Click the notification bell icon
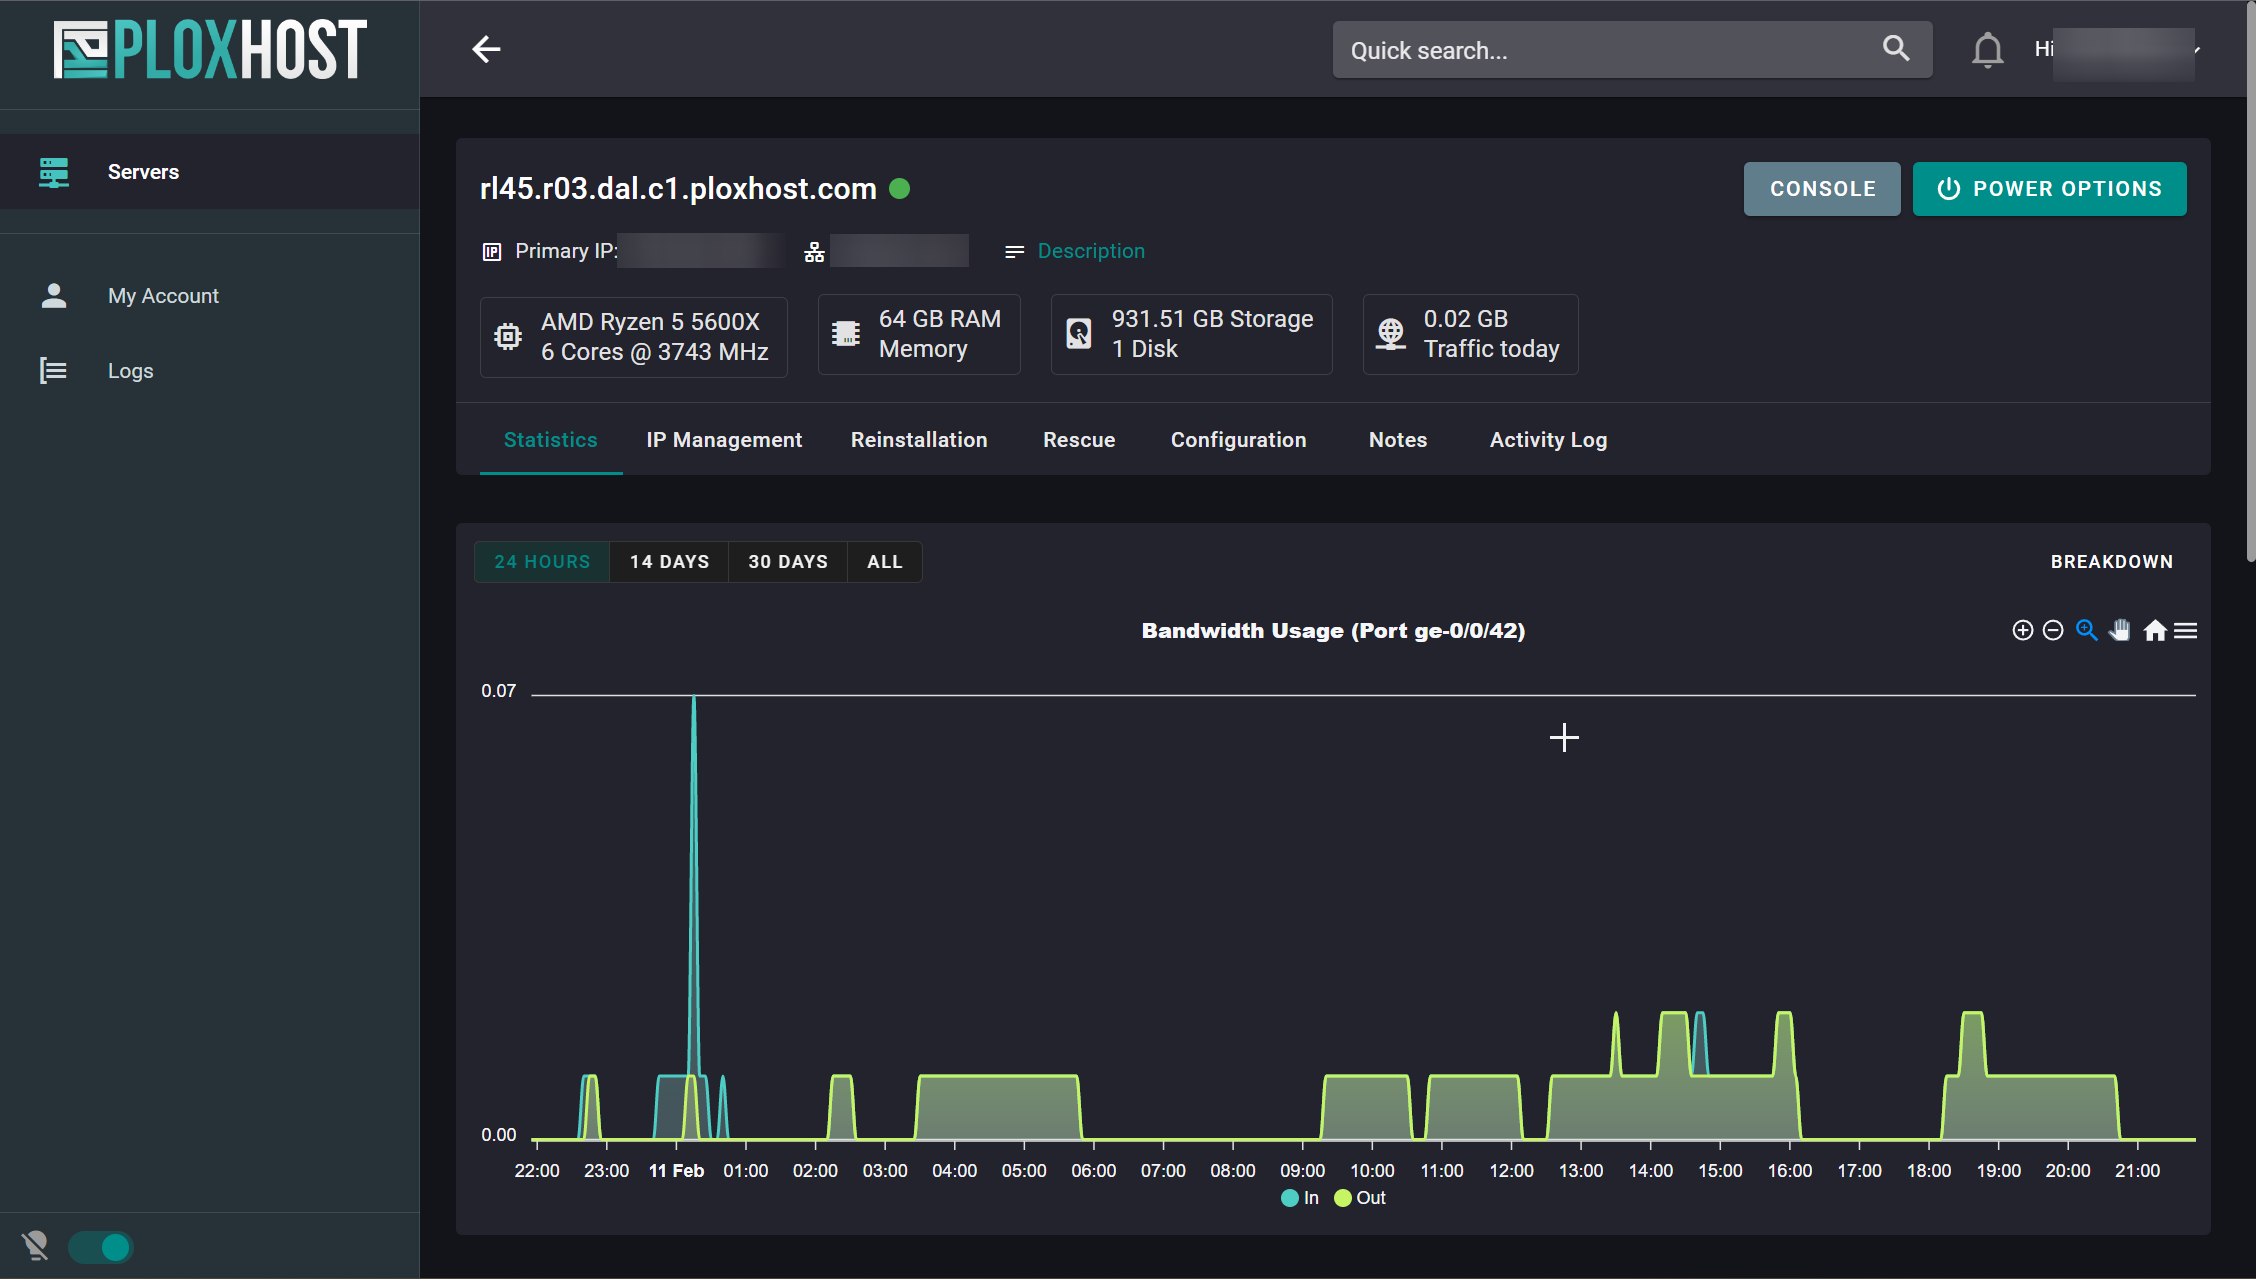The width and height of the screenshot is (2256, 1279). click(x=1985, y=50)
